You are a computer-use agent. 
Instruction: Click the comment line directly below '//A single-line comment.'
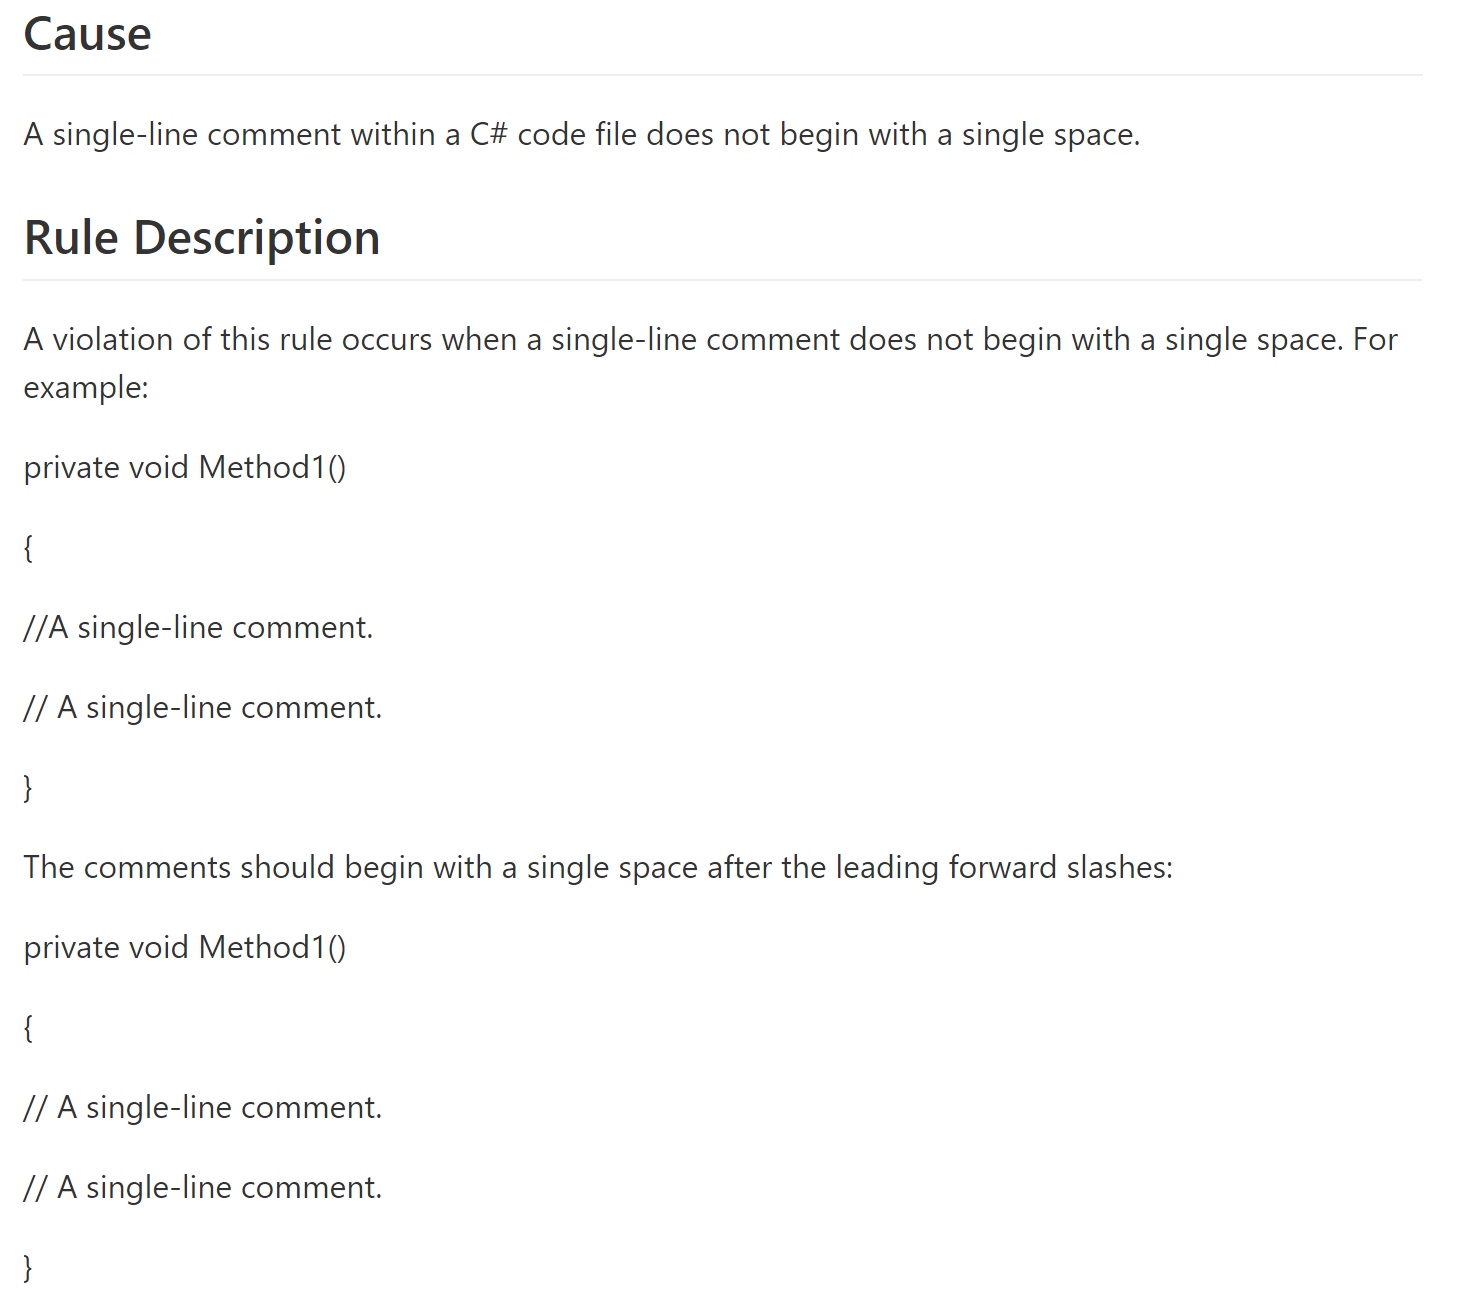click(x=203, y=707)
